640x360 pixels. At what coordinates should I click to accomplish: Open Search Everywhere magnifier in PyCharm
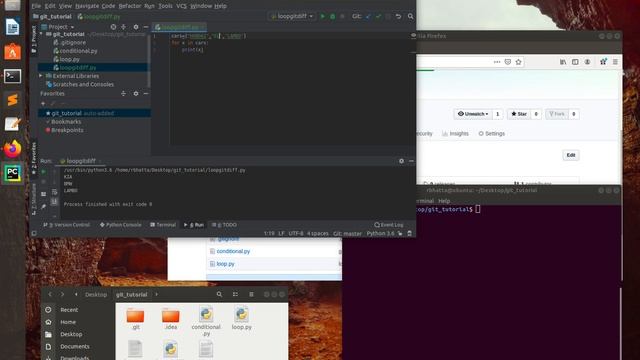(410, 16)
